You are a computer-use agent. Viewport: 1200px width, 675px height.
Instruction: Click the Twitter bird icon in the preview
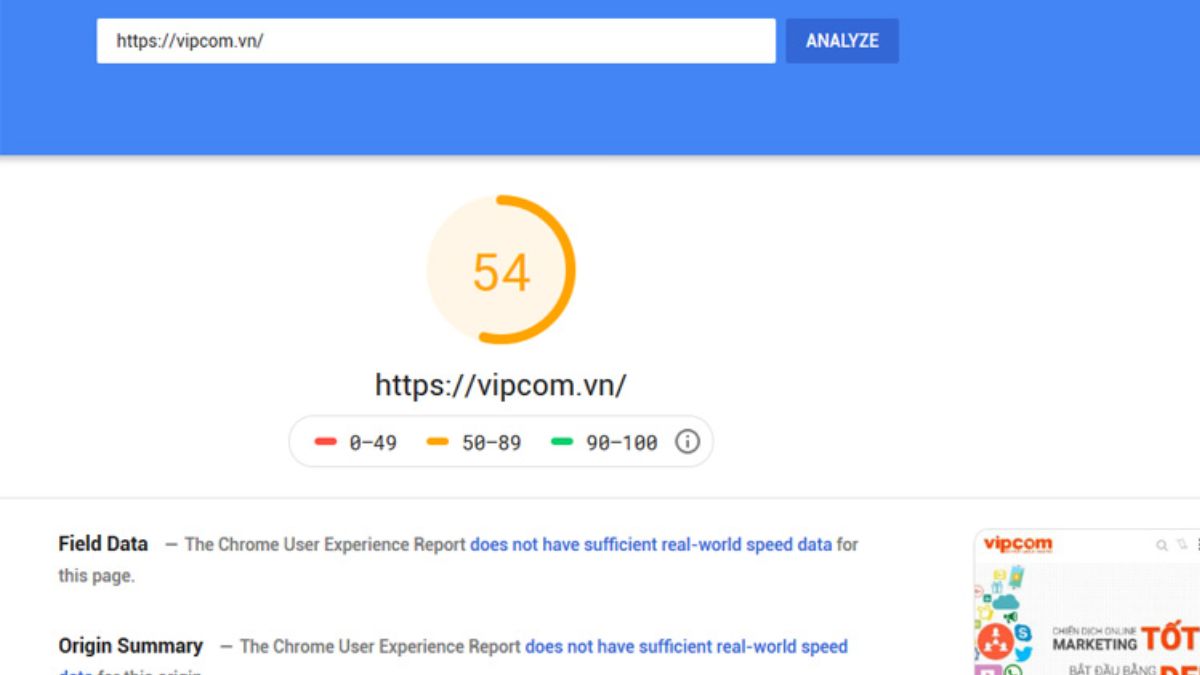(1022, 653)
